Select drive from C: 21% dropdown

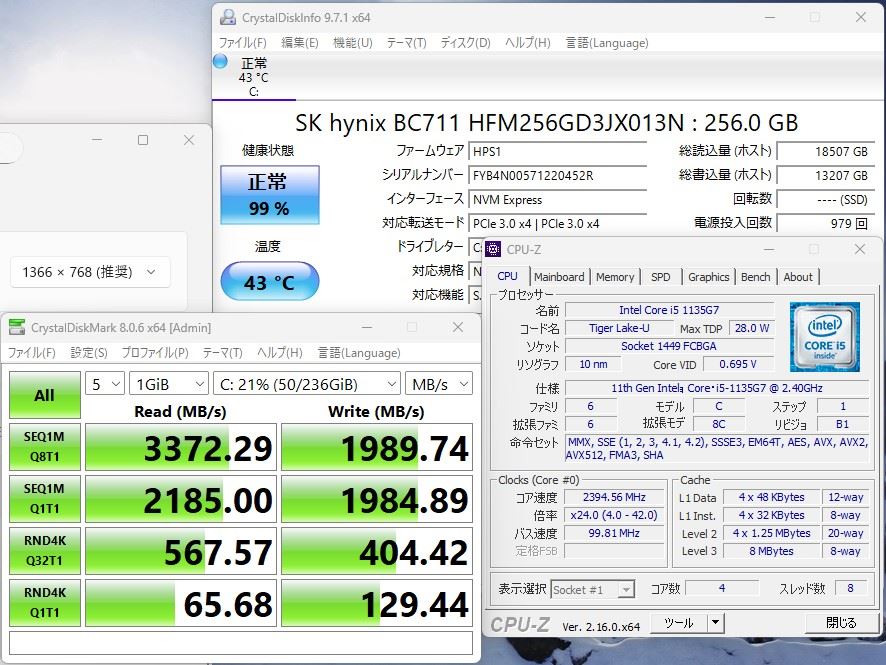pyautogui.click(x=305, y=384)
